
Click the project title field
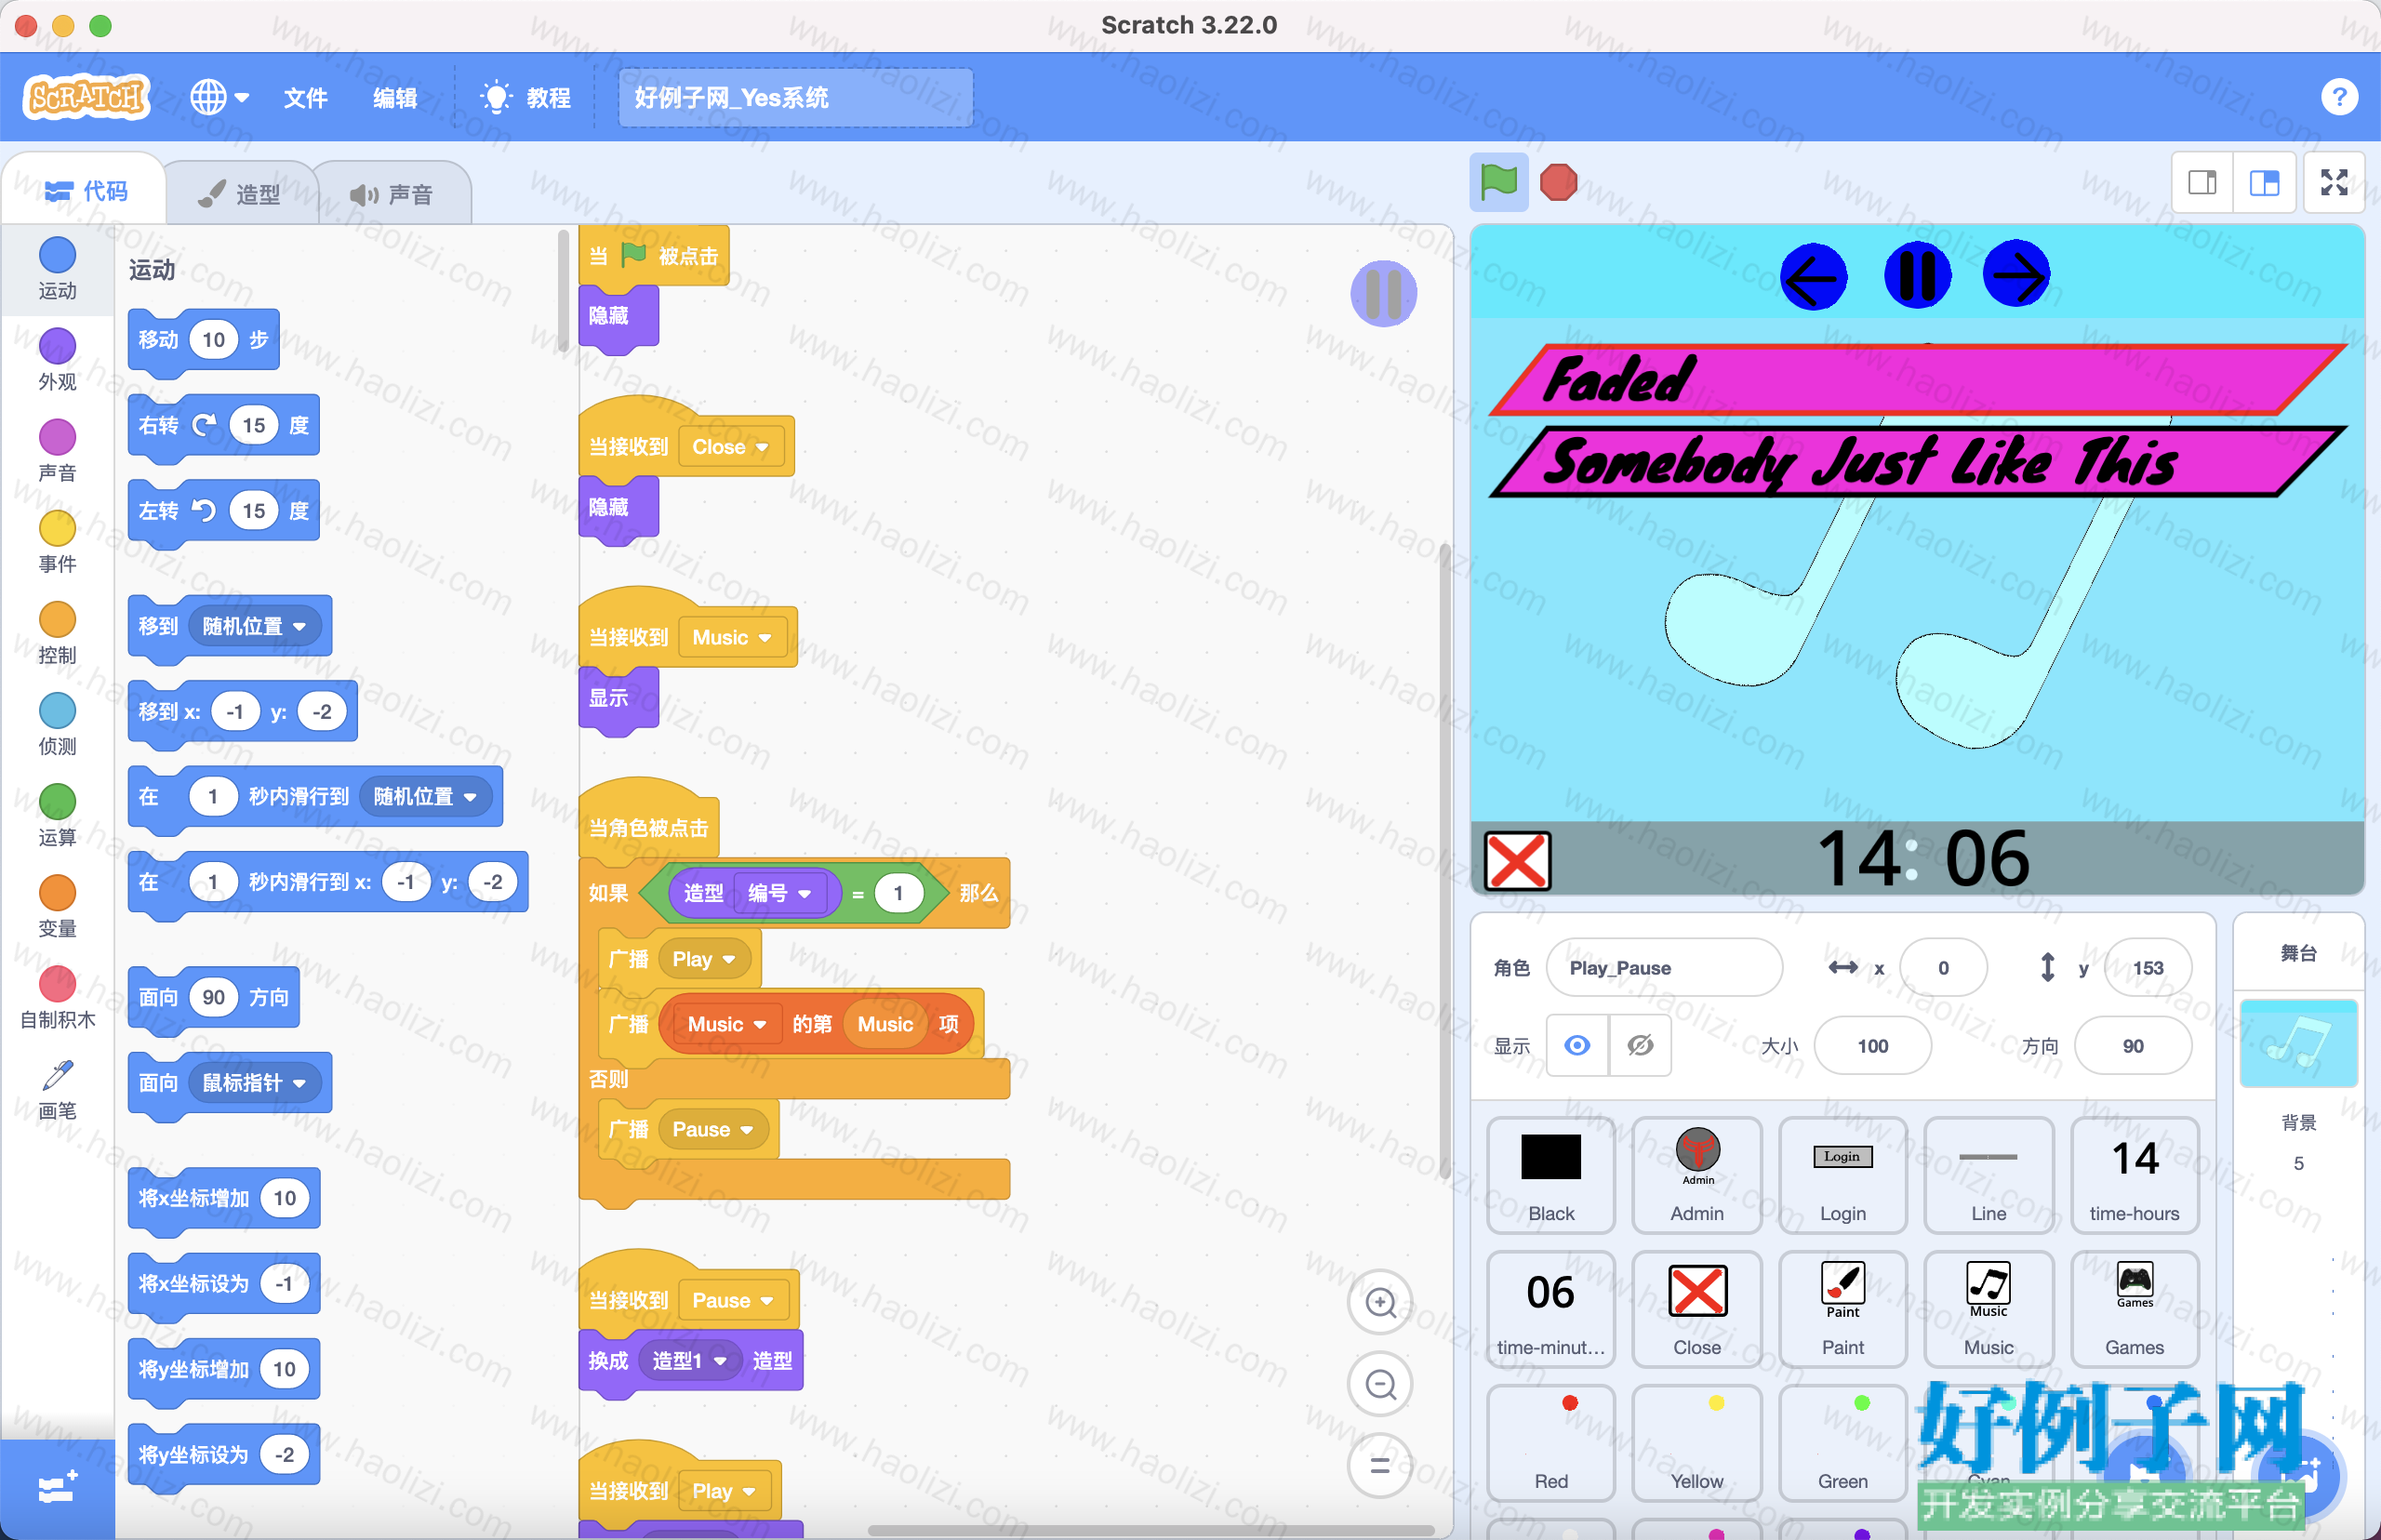click(x=795, y=97)
